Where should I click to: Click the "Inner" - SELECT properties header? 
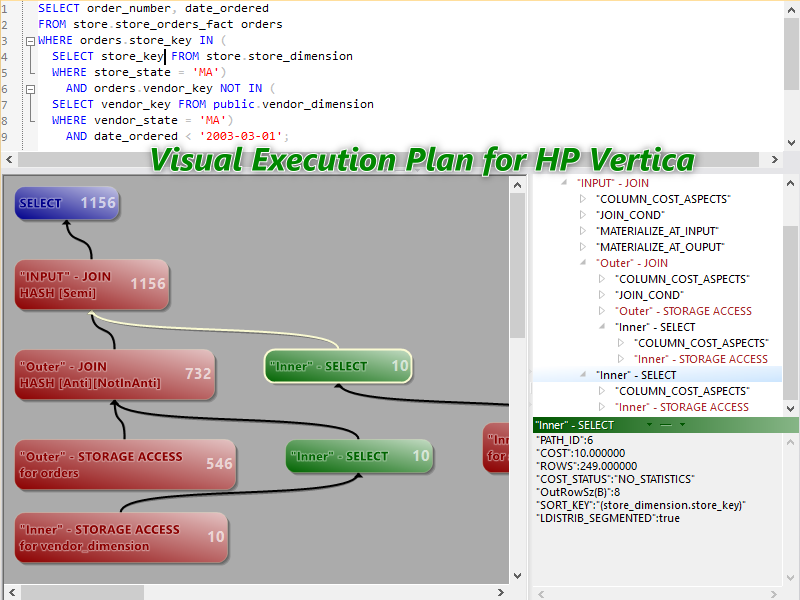665,425
